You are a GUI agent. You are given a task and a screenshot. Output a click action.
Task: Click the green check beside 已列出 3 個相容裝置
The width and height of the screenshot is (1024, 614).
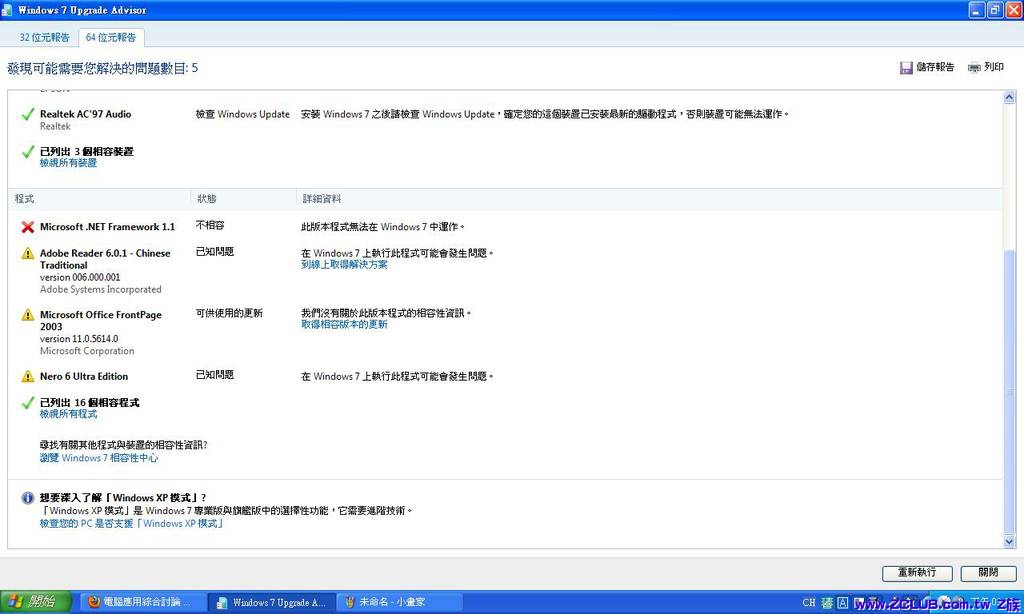pos(27,152)
